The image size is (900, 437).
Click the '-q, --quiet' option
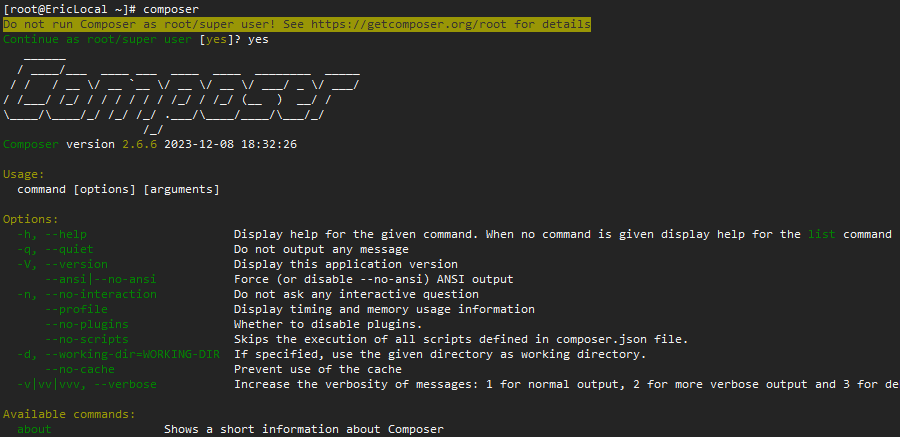(55, 249)
